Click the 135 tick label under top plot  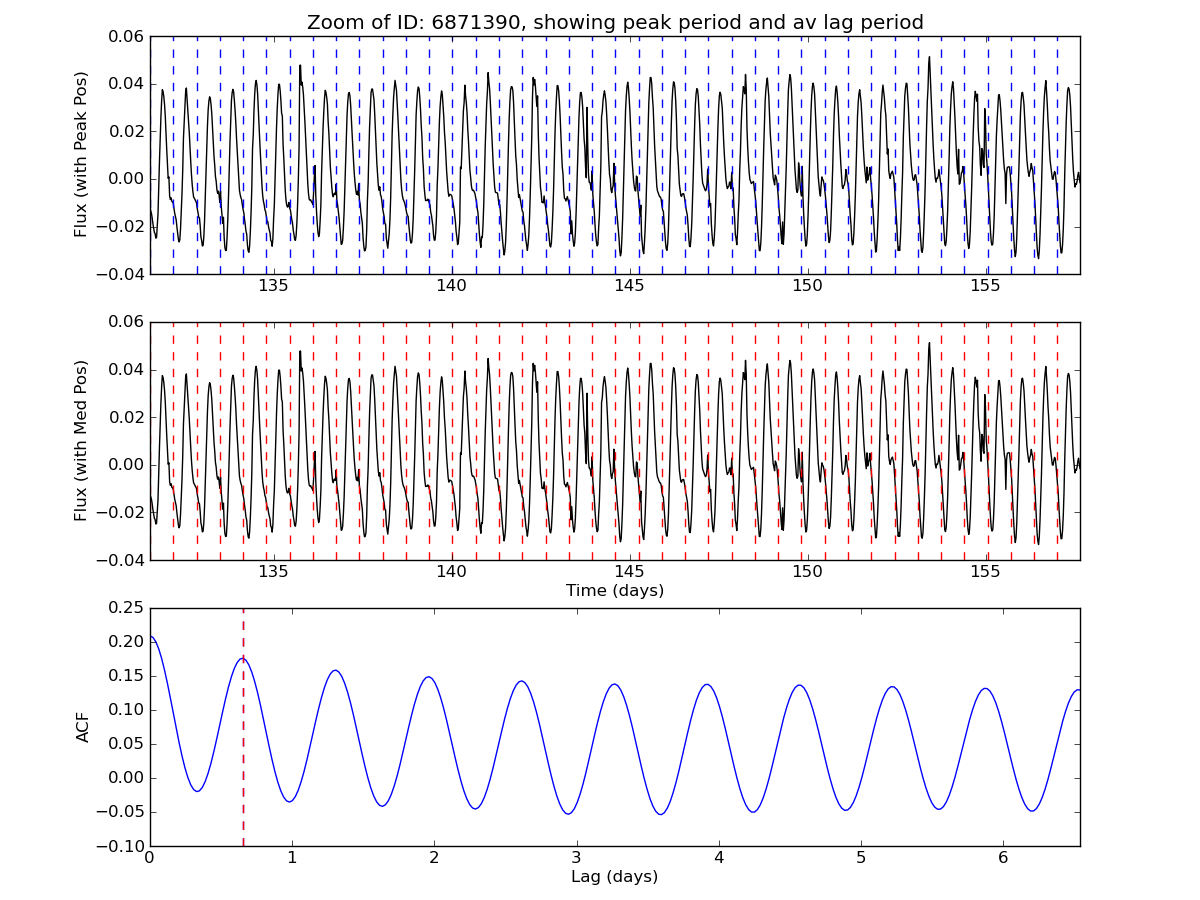(x=273, y=287)
